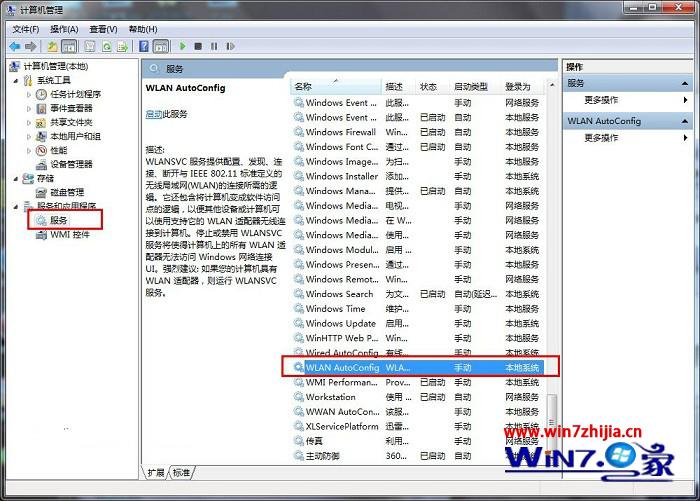Click the Up one level toolbar icon
This screenshot has height=501, width=700.
tap(53, 46)
